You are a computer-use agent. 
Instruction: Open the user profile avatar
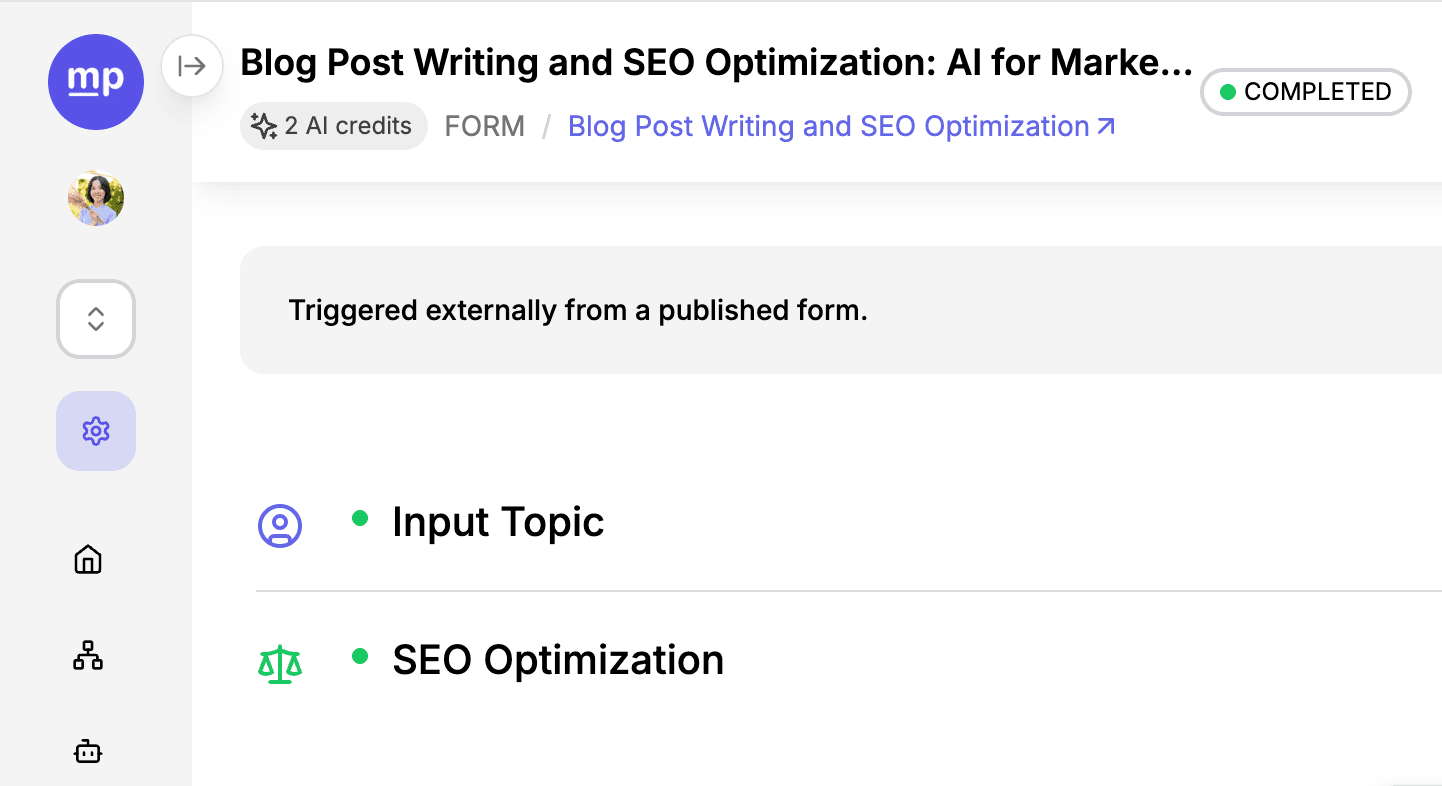(96, 198)
